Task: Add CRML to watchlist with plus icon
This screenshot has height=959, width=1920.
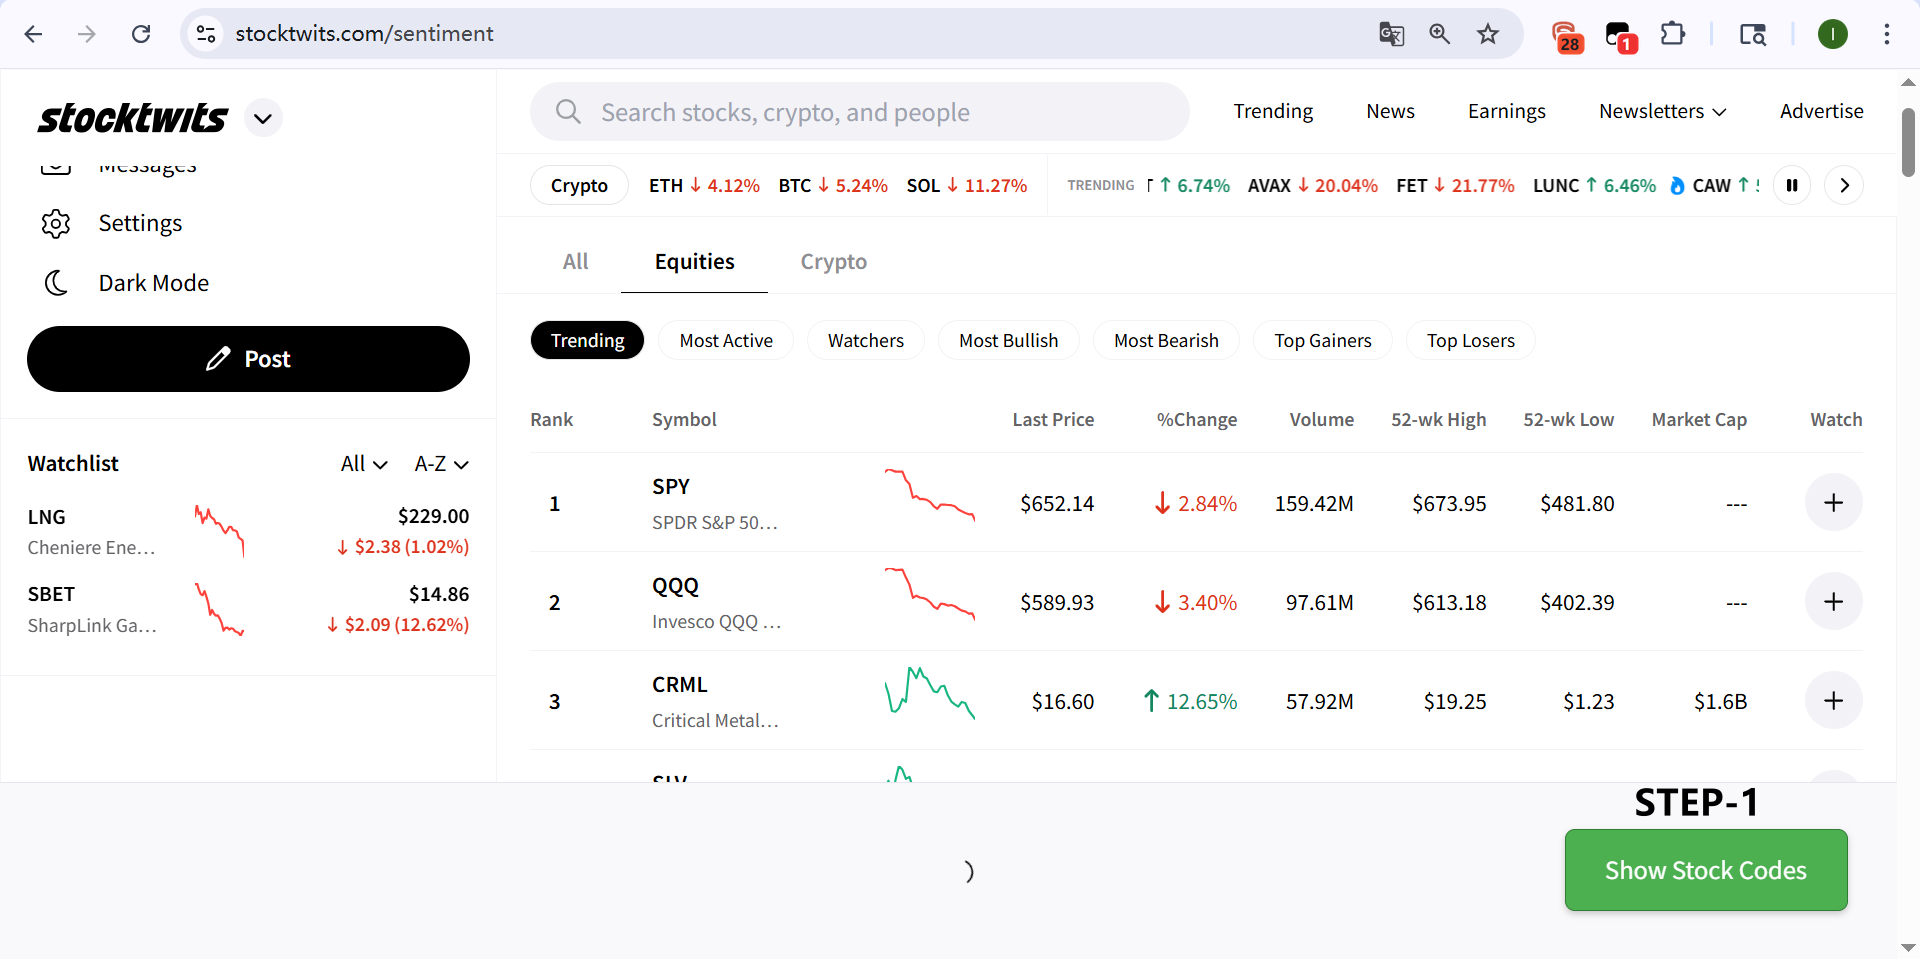Action: [x=1833, y=700]
